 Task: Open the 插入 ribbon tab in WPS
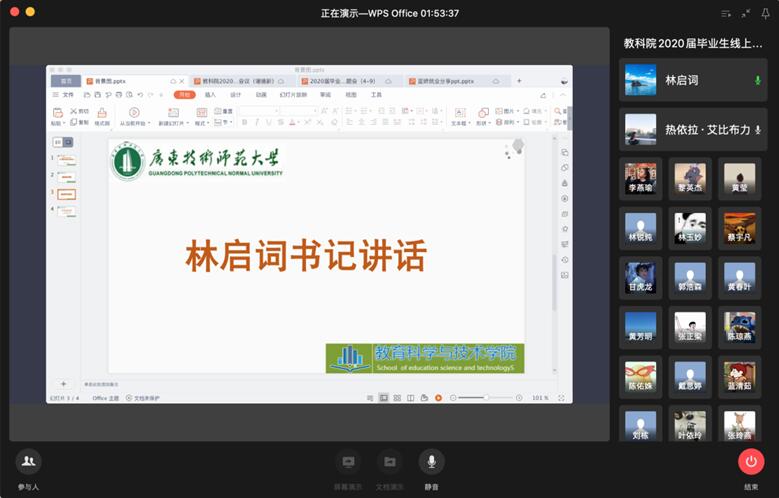pos(210,95)
